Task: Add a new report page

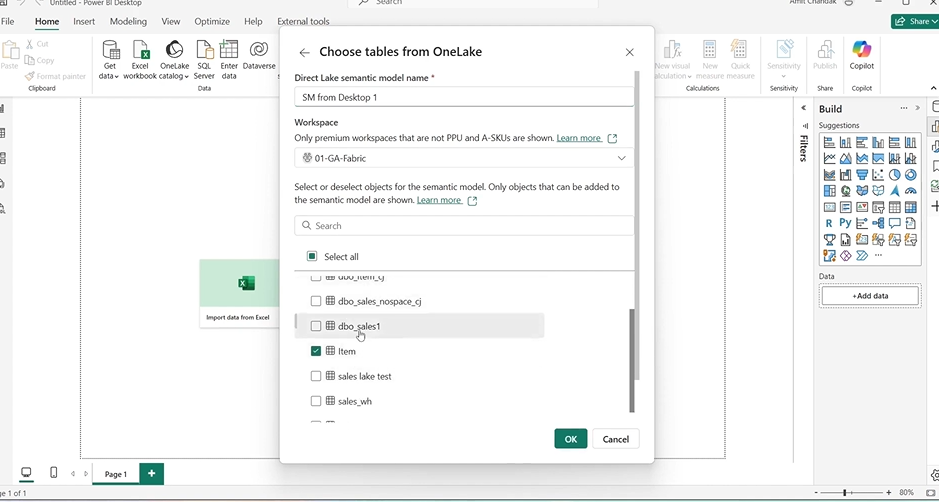Action: (x=152, y=473)
